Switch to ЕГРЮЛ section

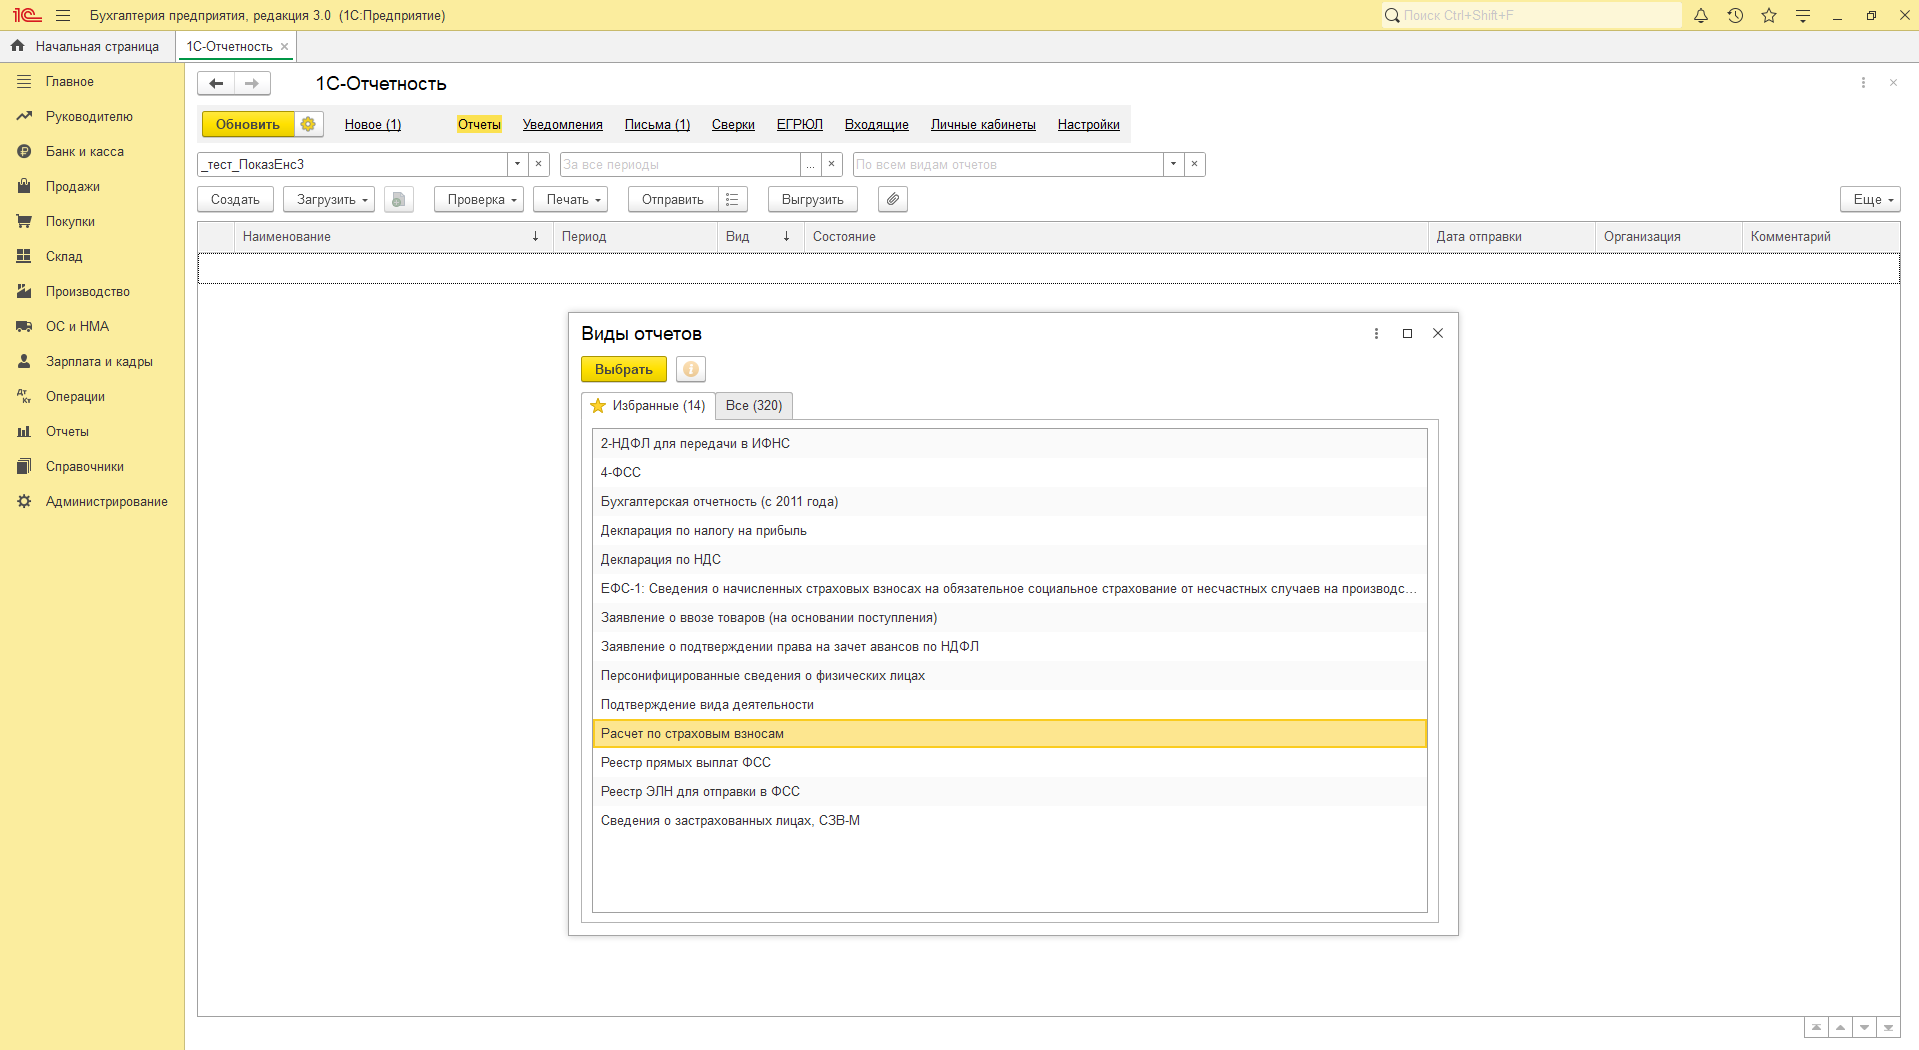point(800,124)
